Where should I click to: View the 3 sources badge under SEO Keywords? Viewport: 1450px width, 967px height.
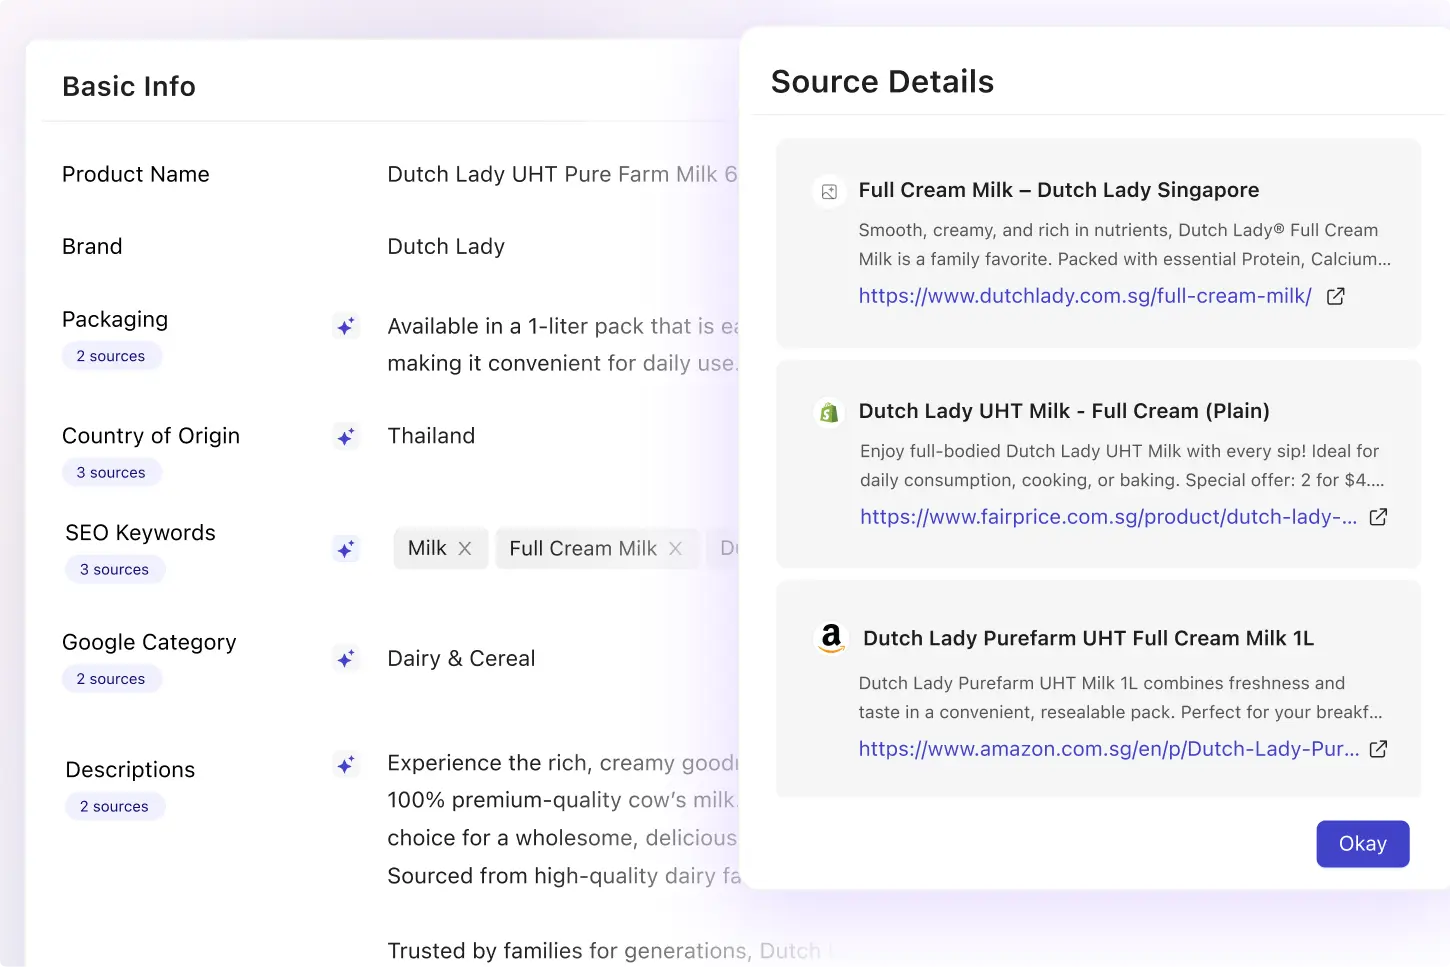115,570
